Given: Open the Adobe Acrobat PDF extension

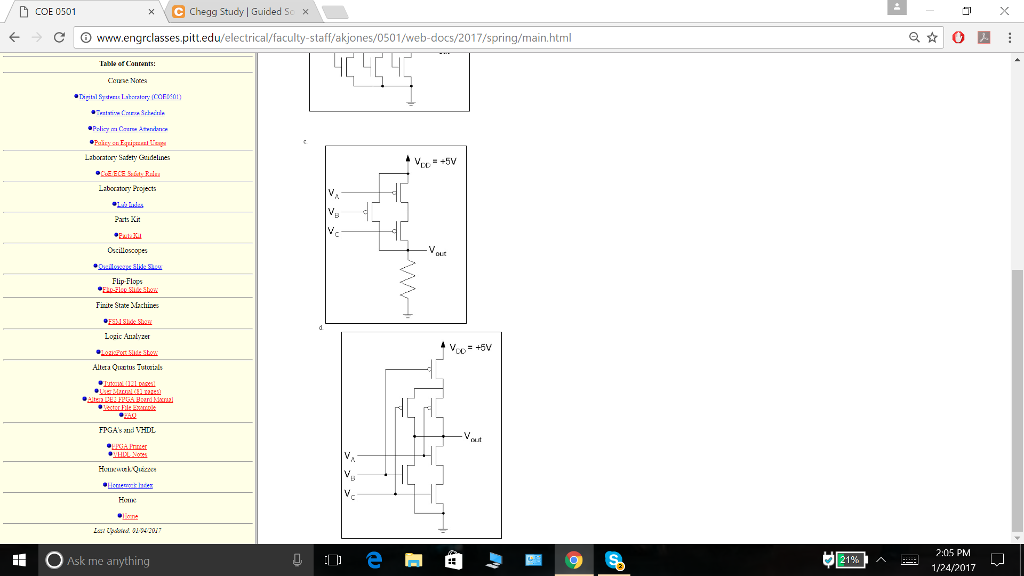Looking at the screenshot, I should pos(984,38).
